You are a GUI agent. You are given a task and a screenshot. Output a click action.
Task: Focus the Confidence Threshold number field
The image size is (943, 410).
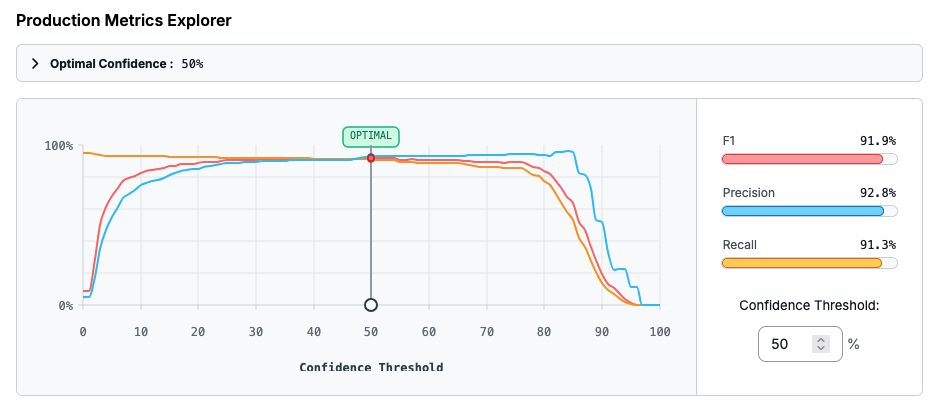[x=787, y=344]
